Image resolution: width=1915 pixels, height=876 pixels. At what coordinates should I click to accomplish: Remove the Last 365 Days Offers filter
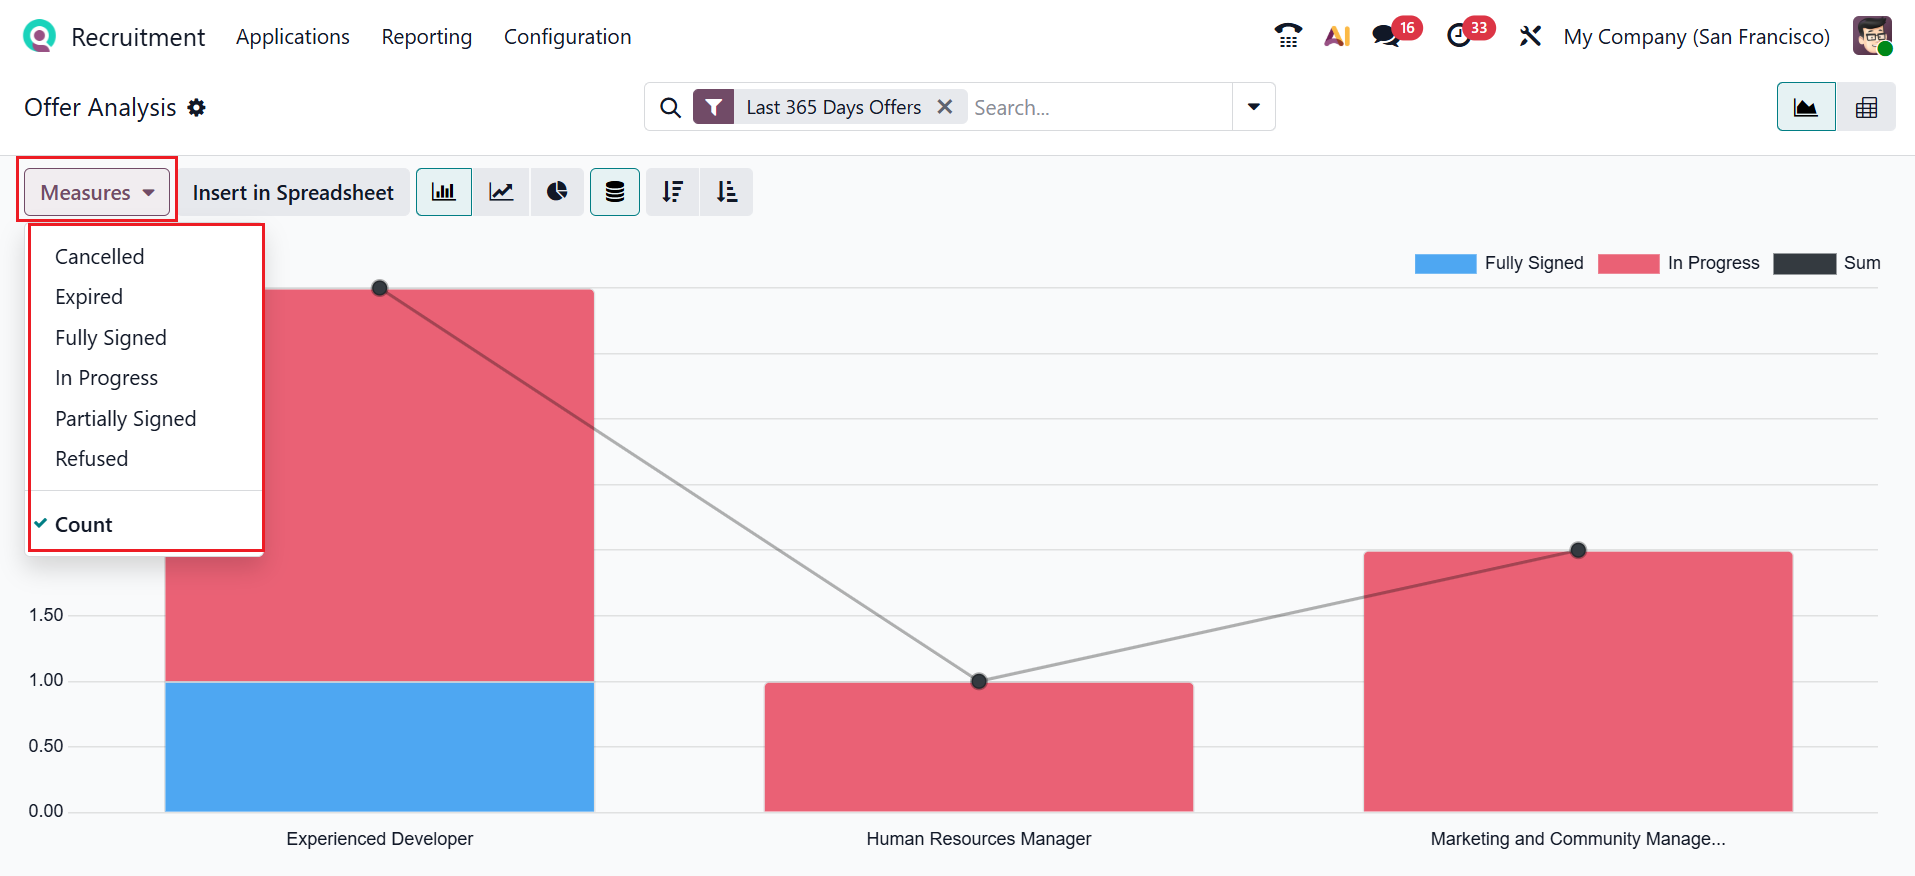point(944,107)
